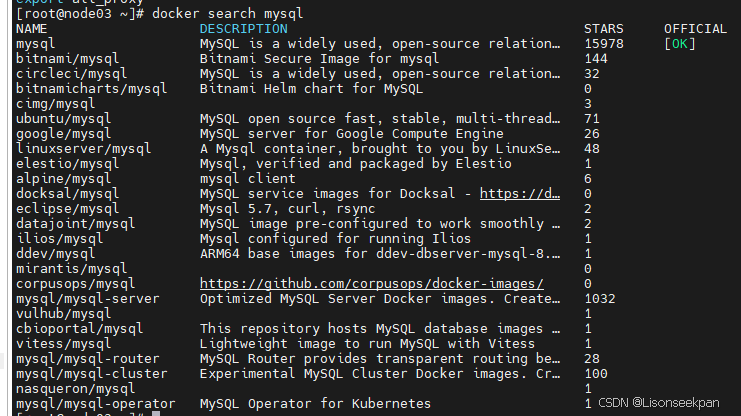Screen dimensions: 741x416
Task: Select the mysql/mysql-server image name
Action: pos(87,299)
